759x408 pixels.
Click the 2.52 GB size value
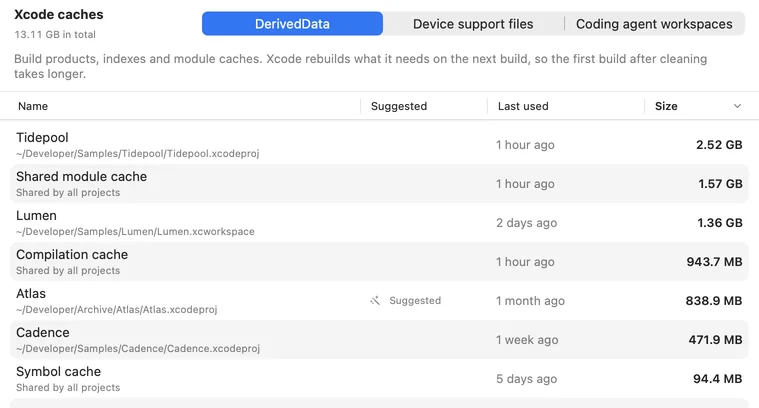click(x=719, y=145)
